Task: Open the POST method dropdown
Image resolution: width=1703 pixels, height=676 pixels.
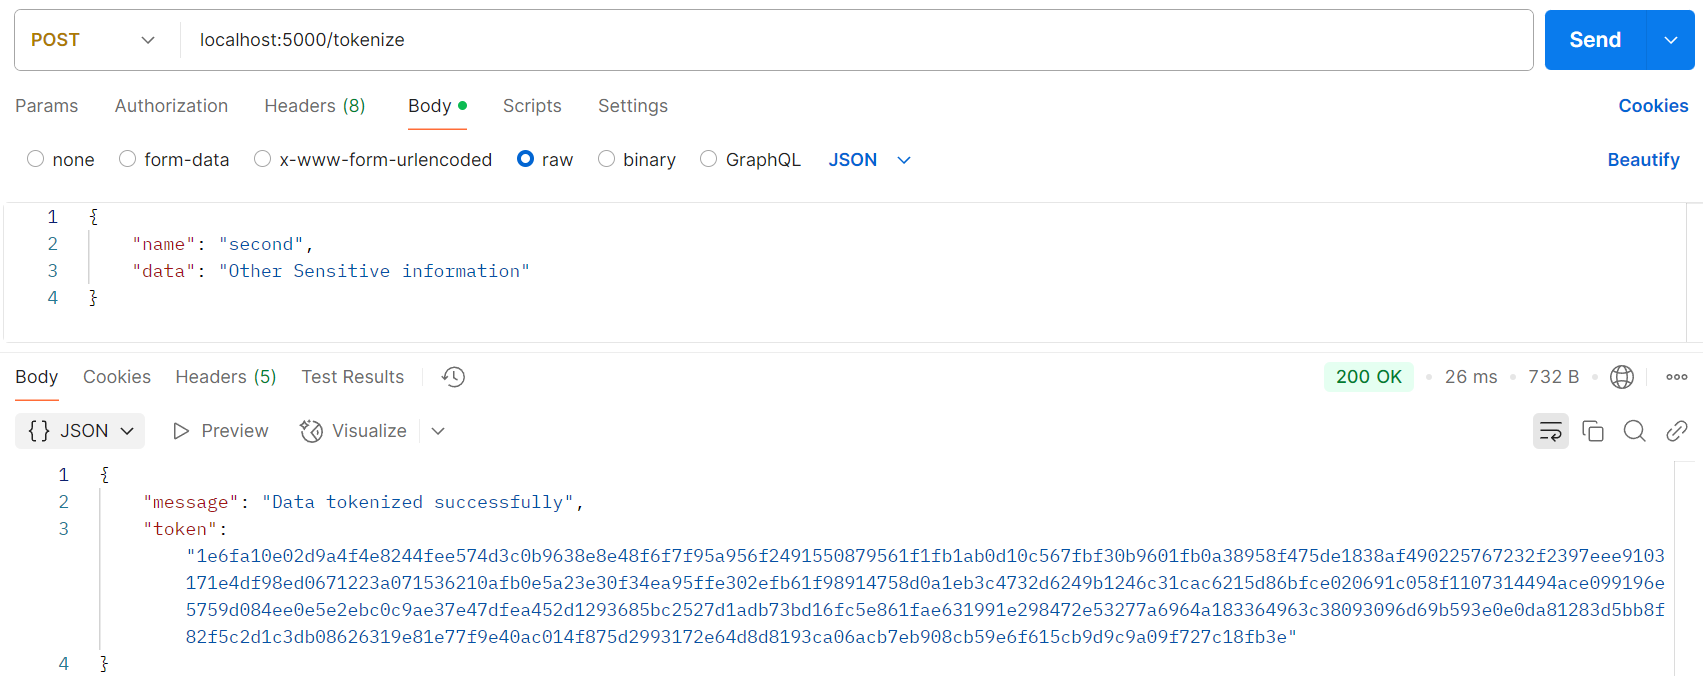Action: pos(93,40)
